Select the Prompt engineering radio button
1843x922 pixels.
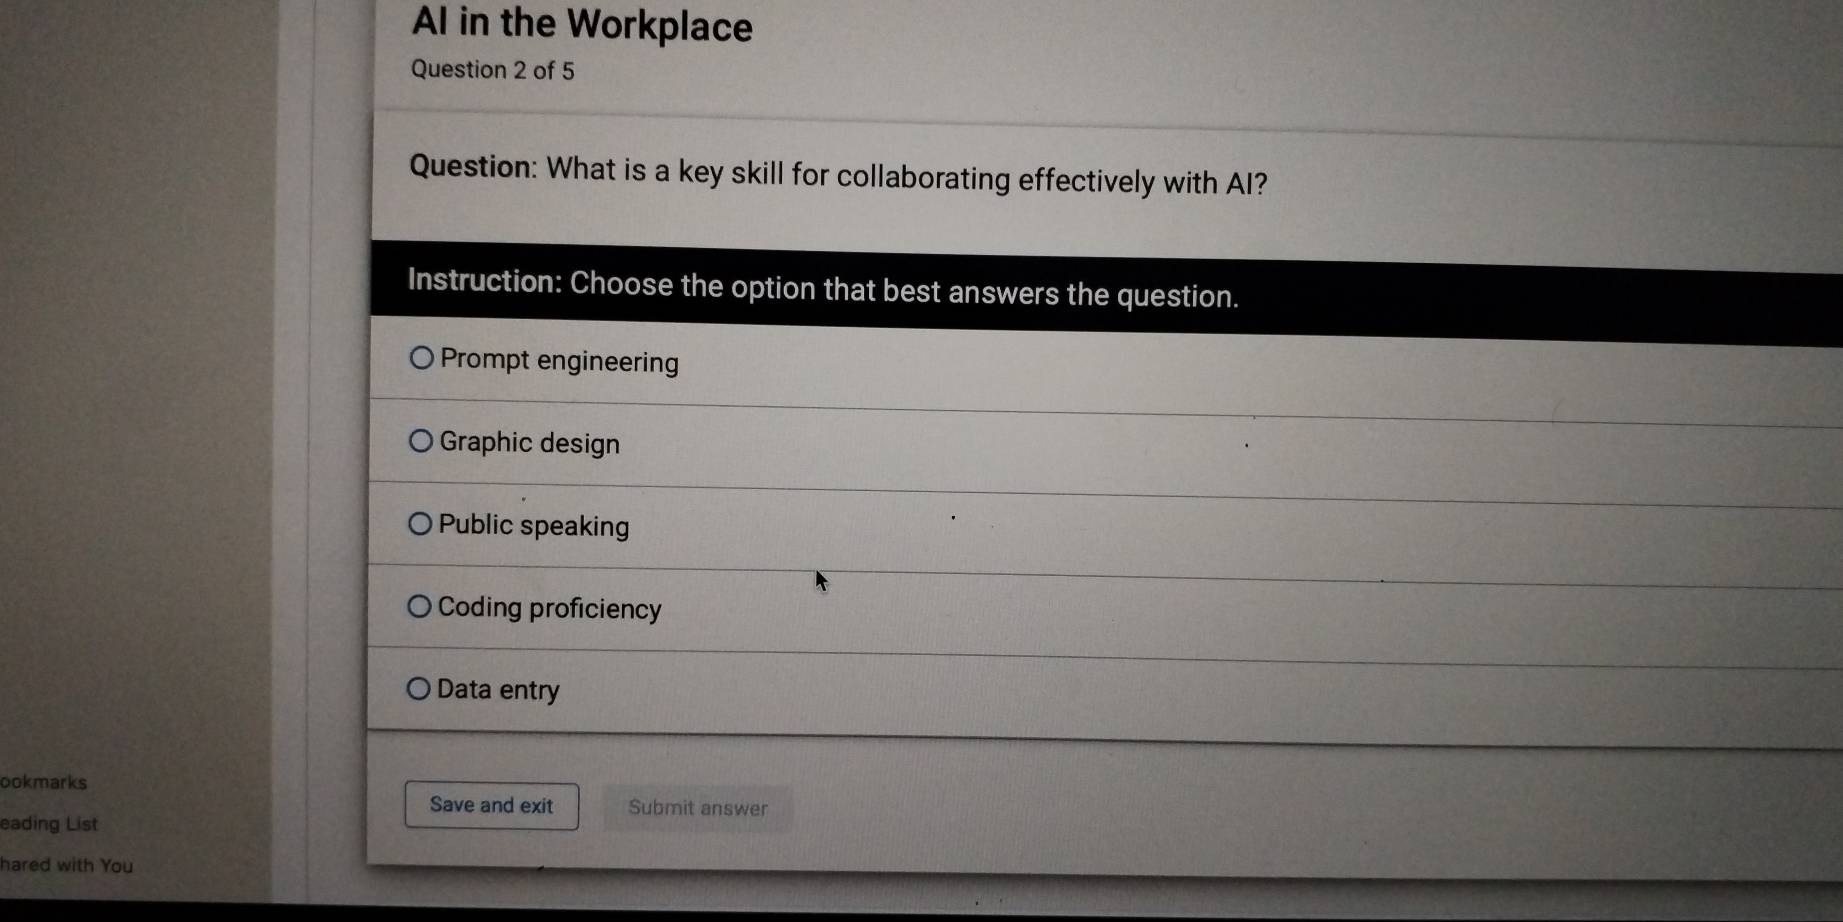[421, 358]
